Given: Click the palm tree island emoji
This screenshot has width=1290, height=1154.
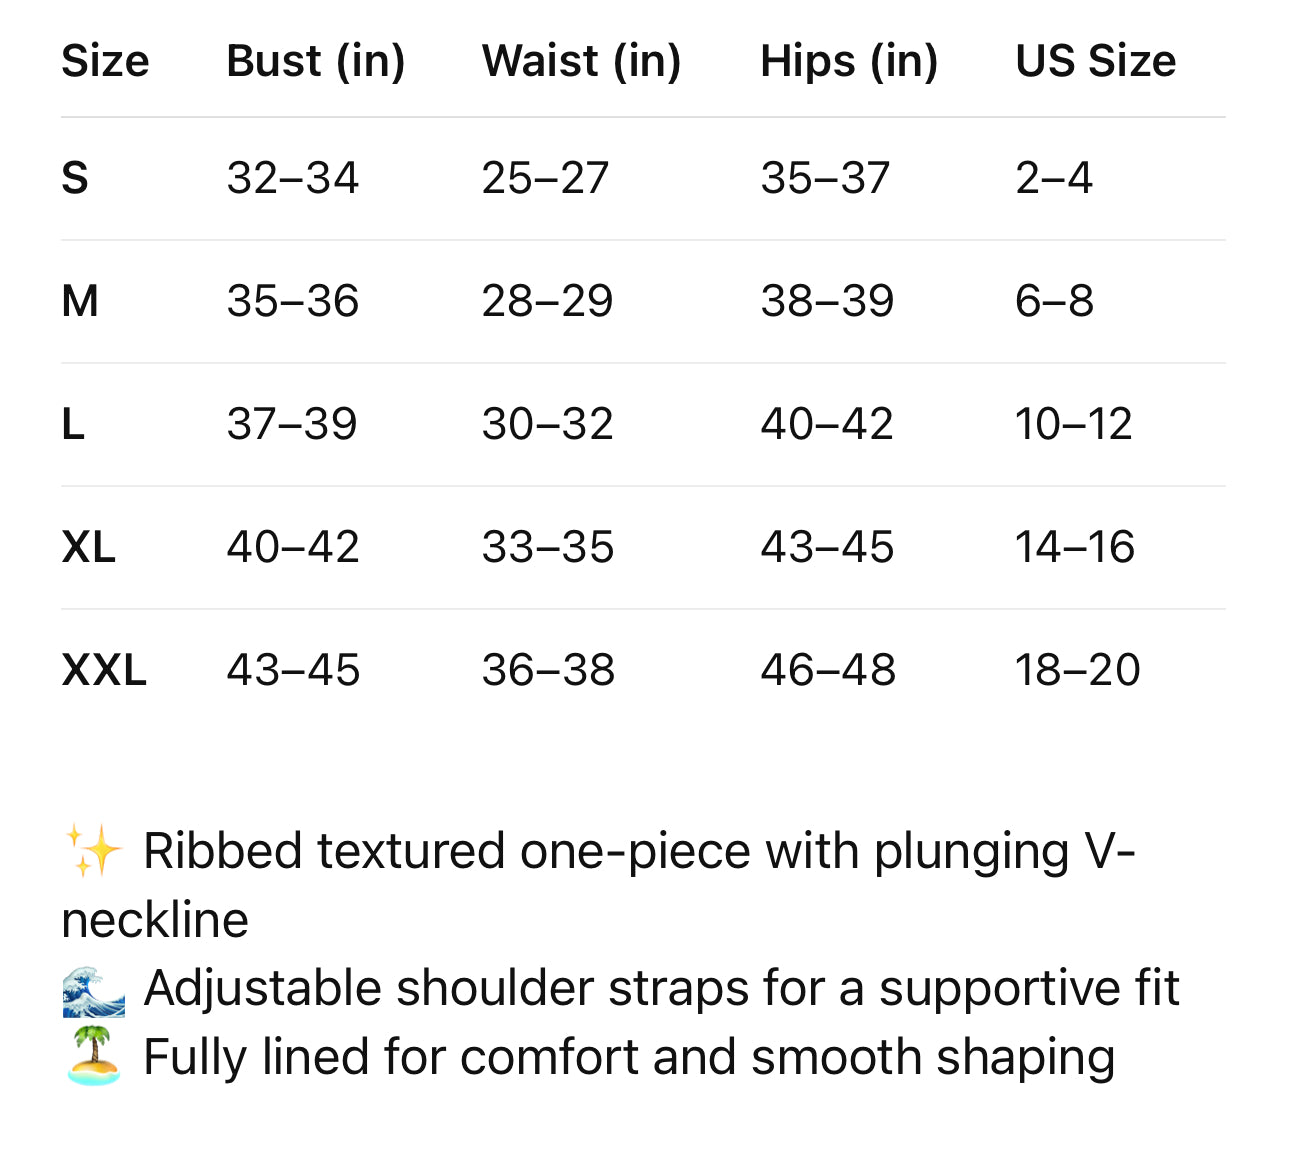Looking at the screenshot, I should click(93, 1057).
